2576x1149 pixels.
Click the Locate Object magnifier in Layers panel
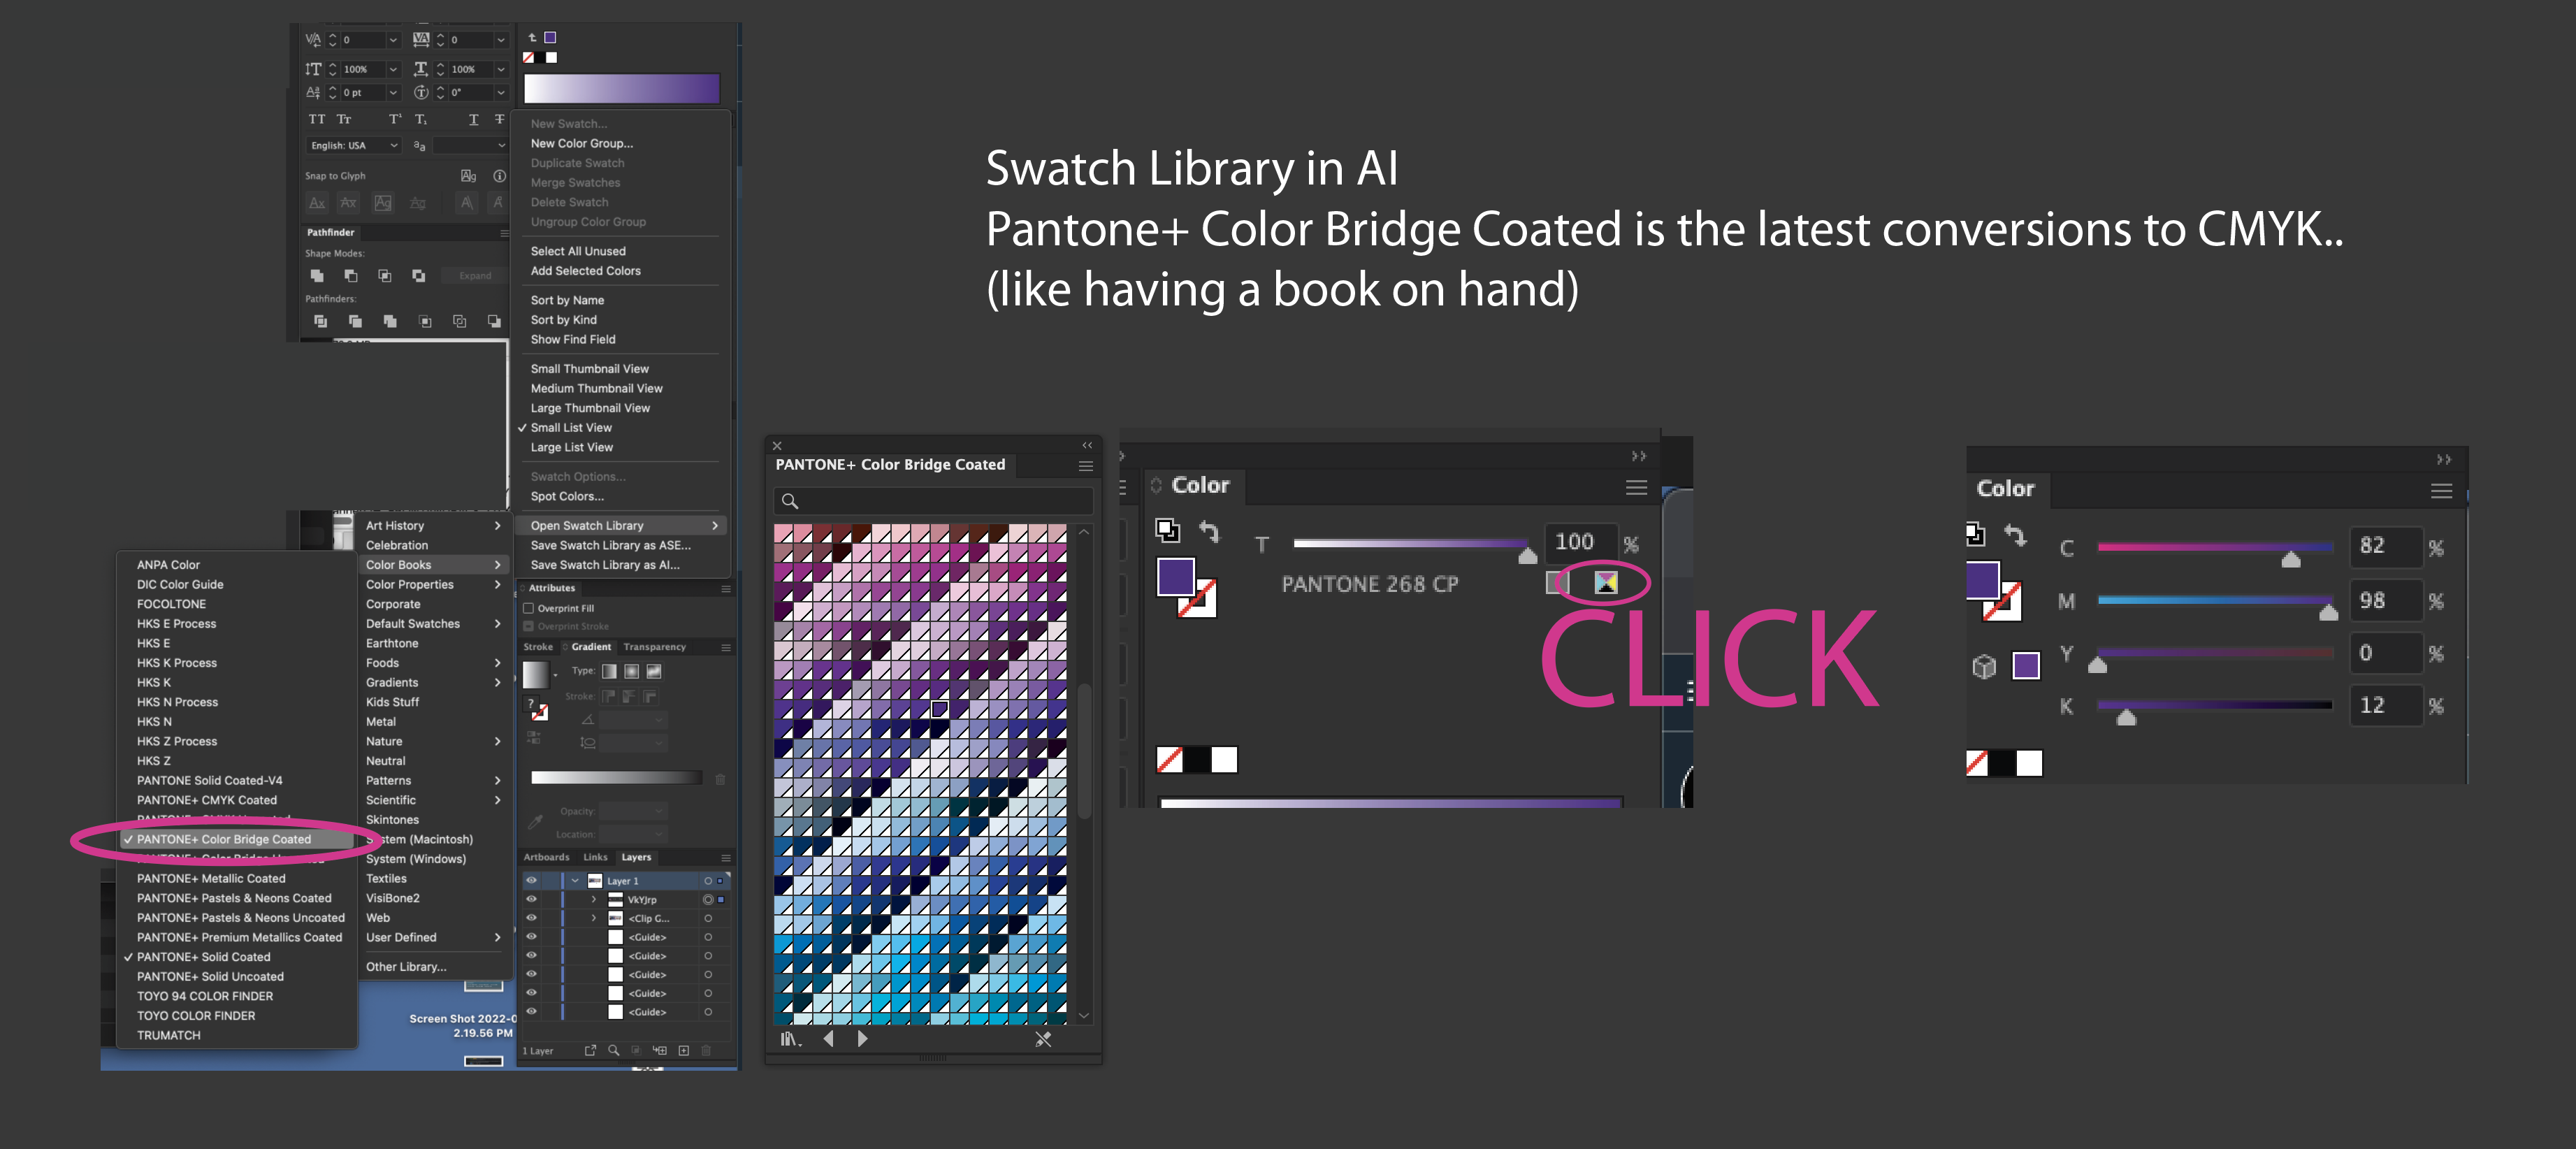pos(613,1050)
